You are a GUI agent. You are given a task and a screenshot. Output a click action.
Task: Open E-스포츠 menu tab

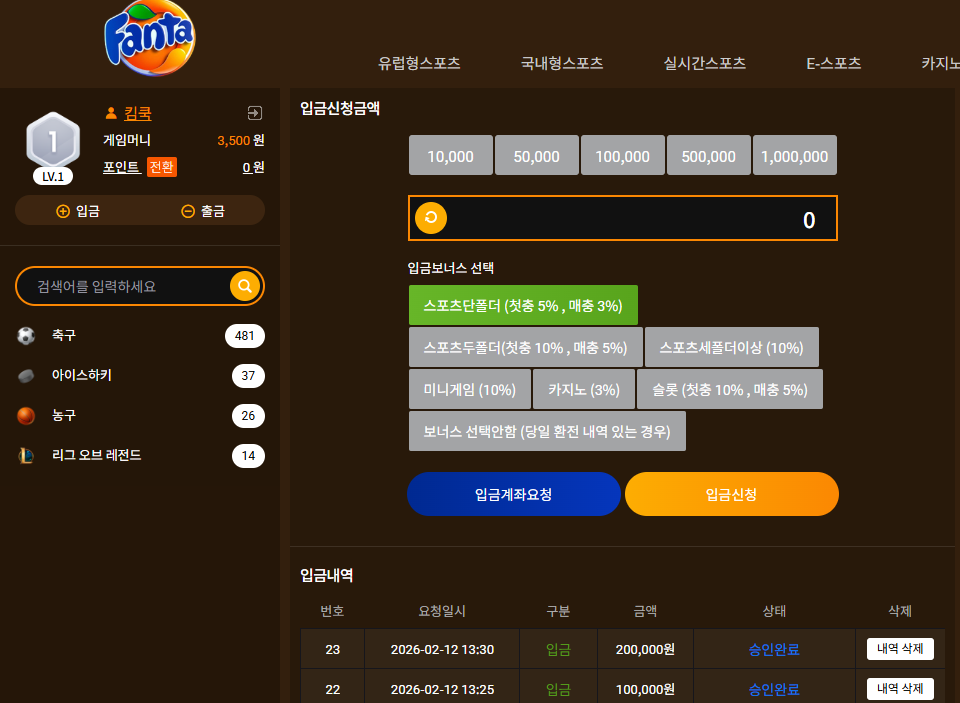(834, 63)
